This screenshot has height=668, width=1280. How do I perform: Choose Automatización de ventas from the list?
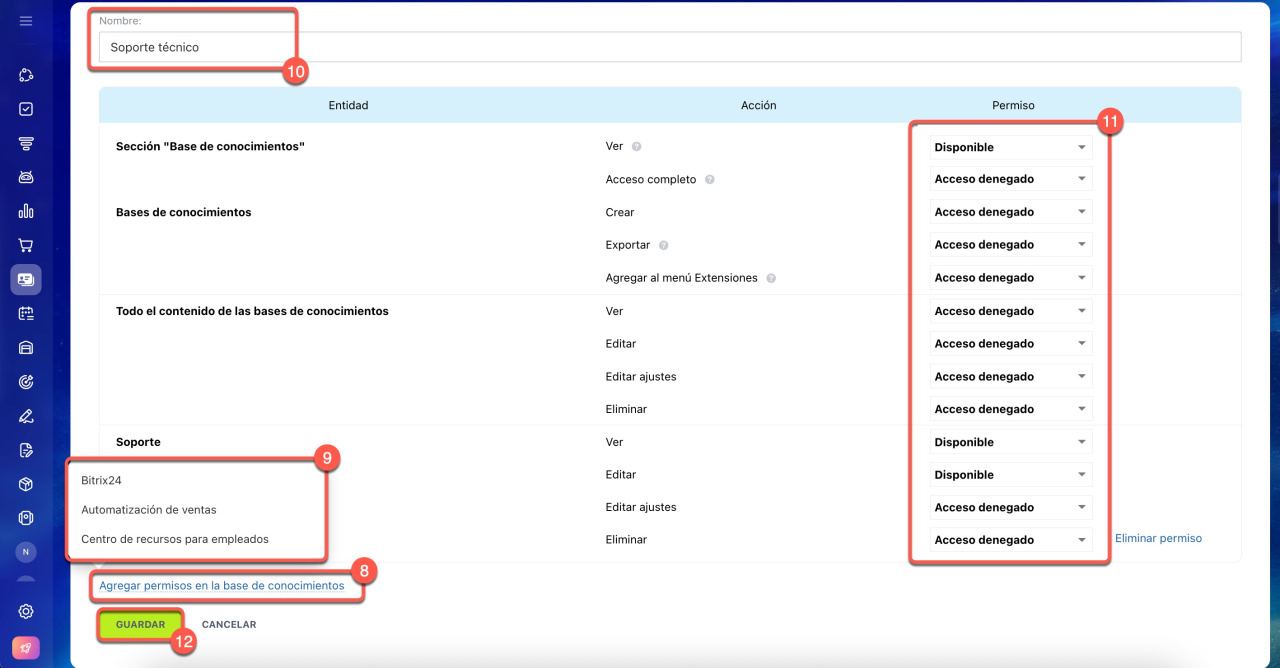(148, 510)
